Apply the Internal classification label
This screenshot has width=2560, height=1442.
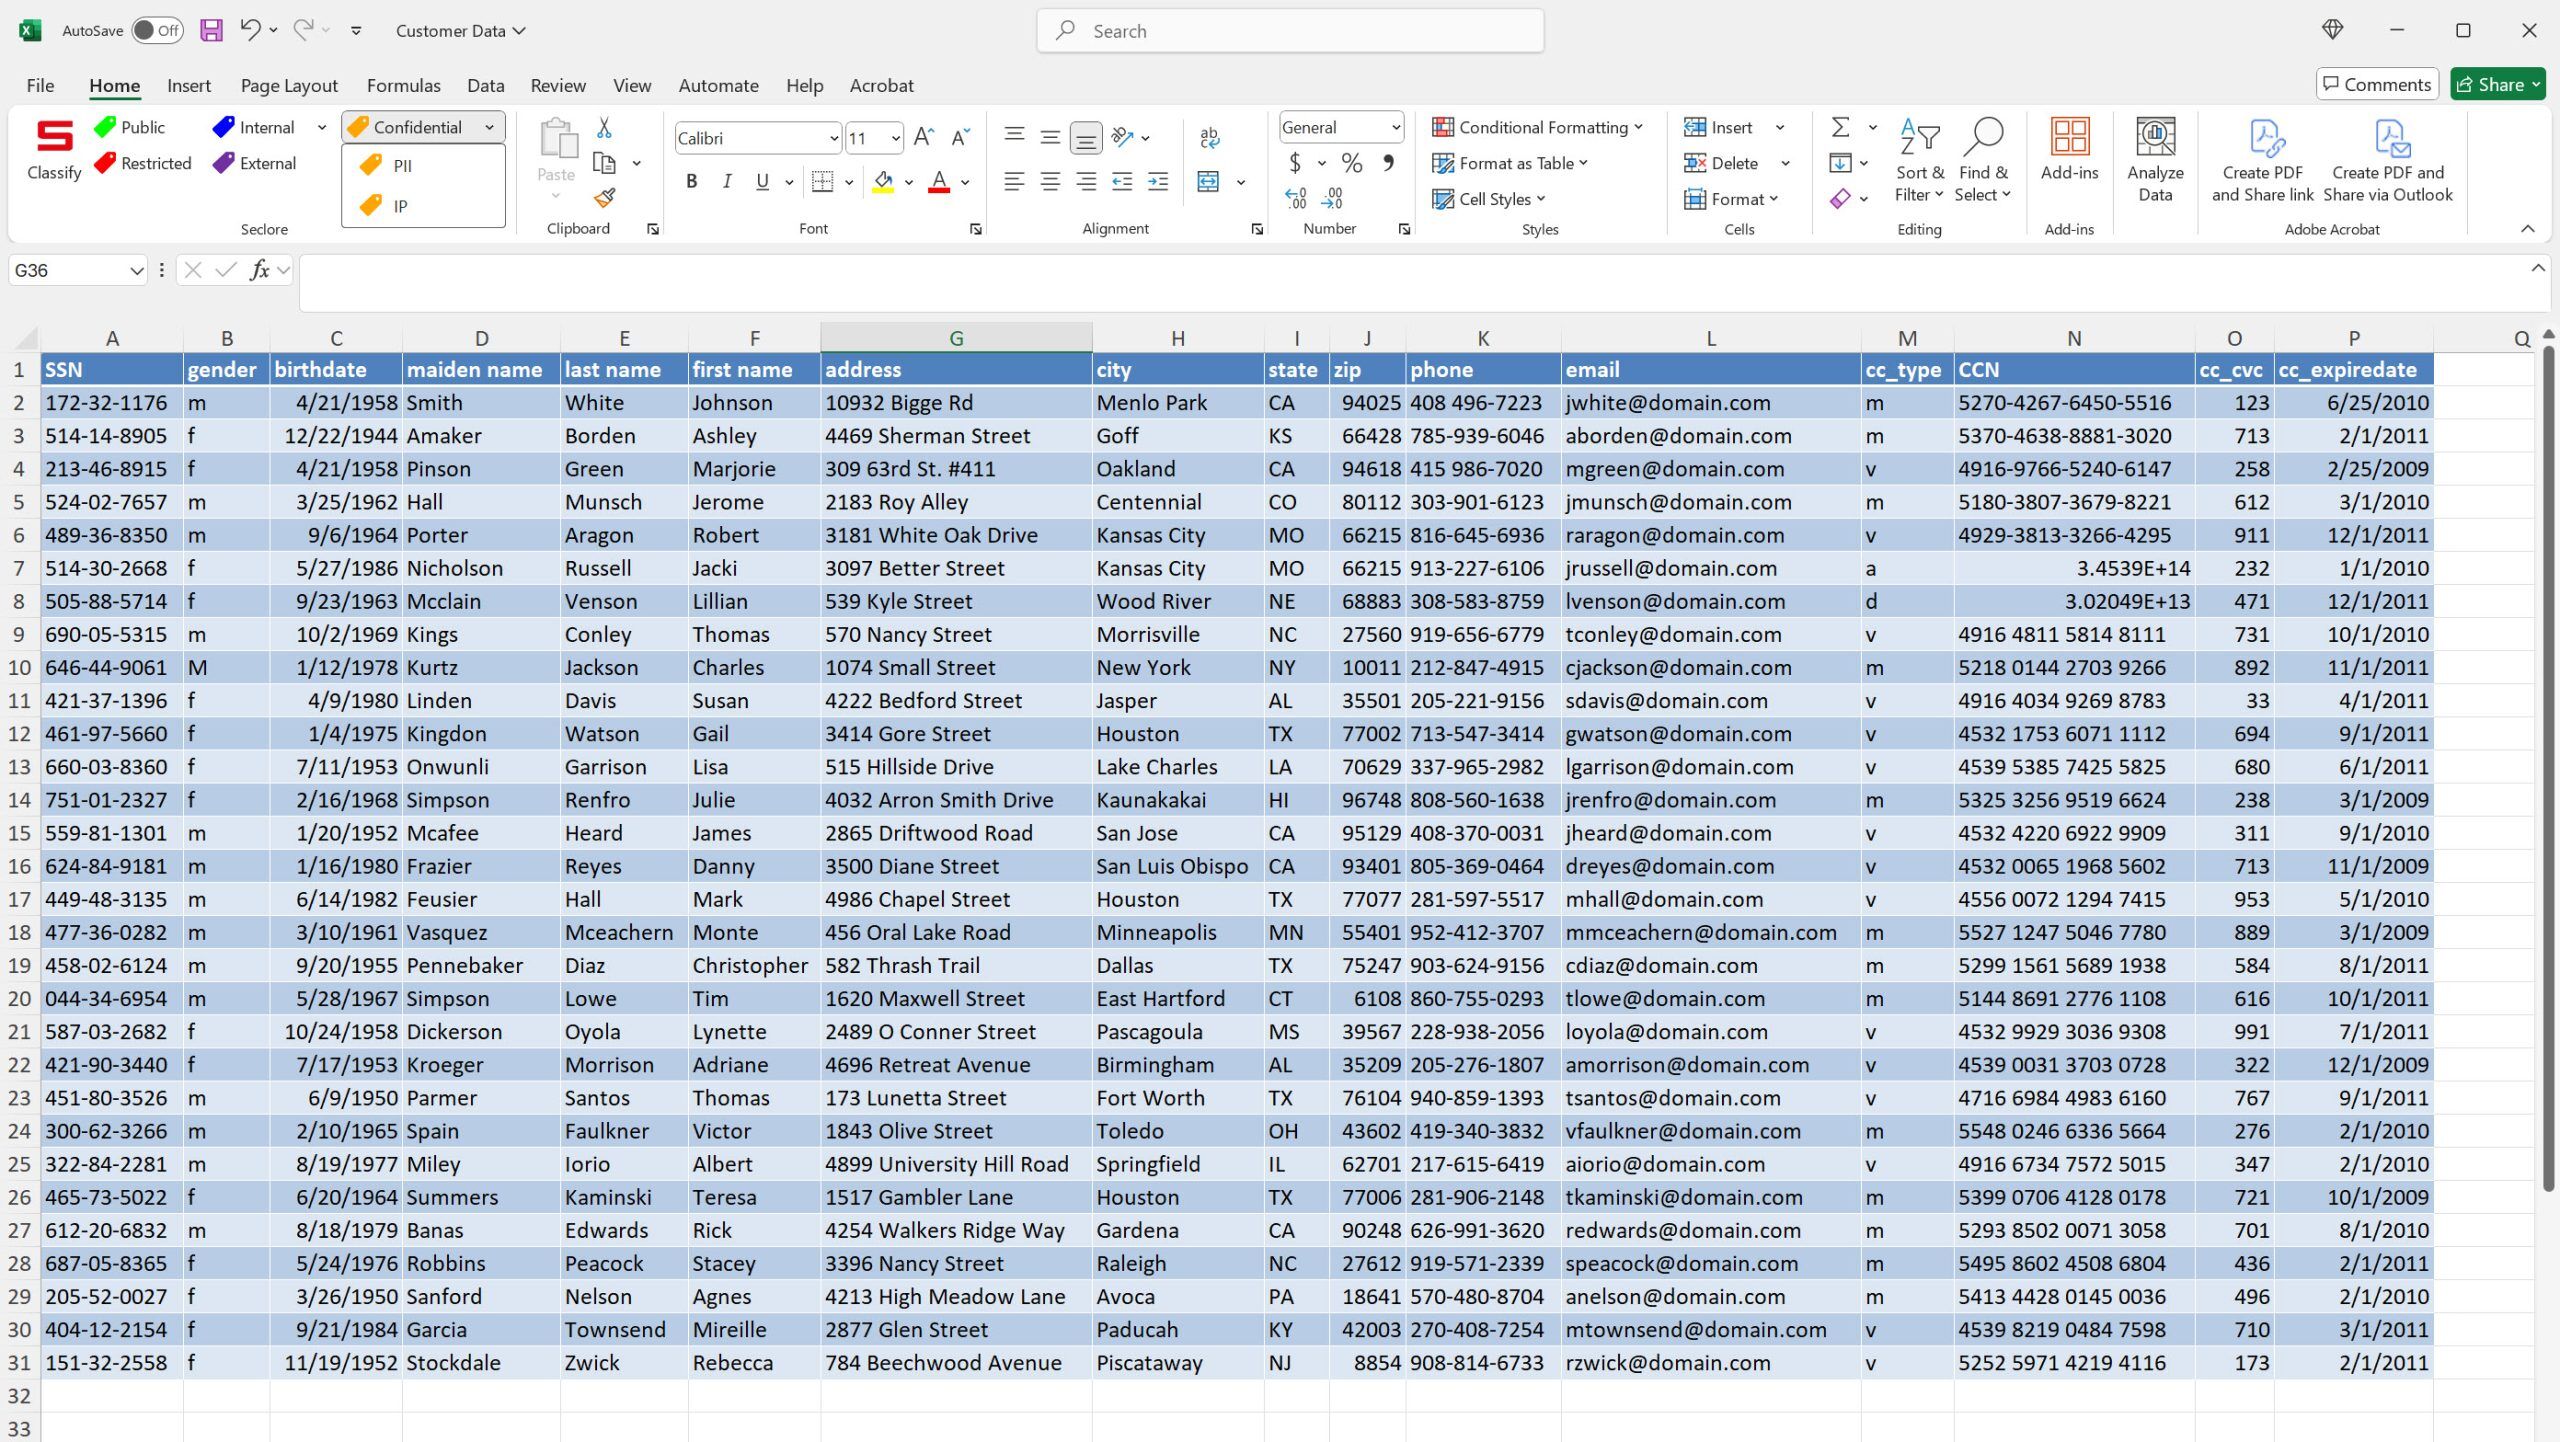[254, 127]
